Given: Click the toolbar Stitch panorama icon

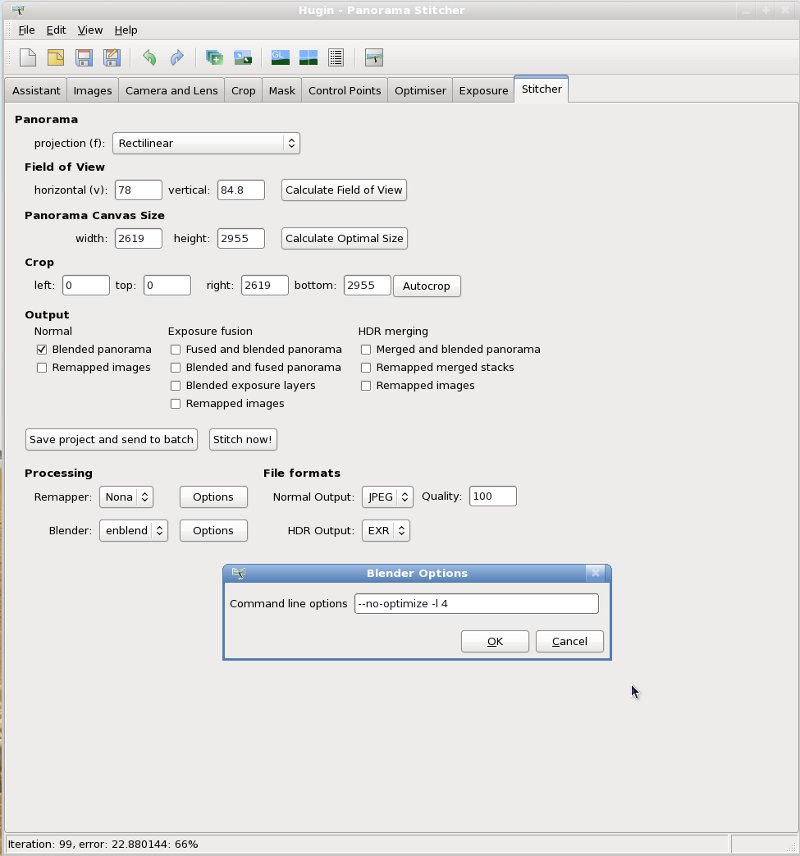Looking at the screenshot, I should tap(374, 57).
